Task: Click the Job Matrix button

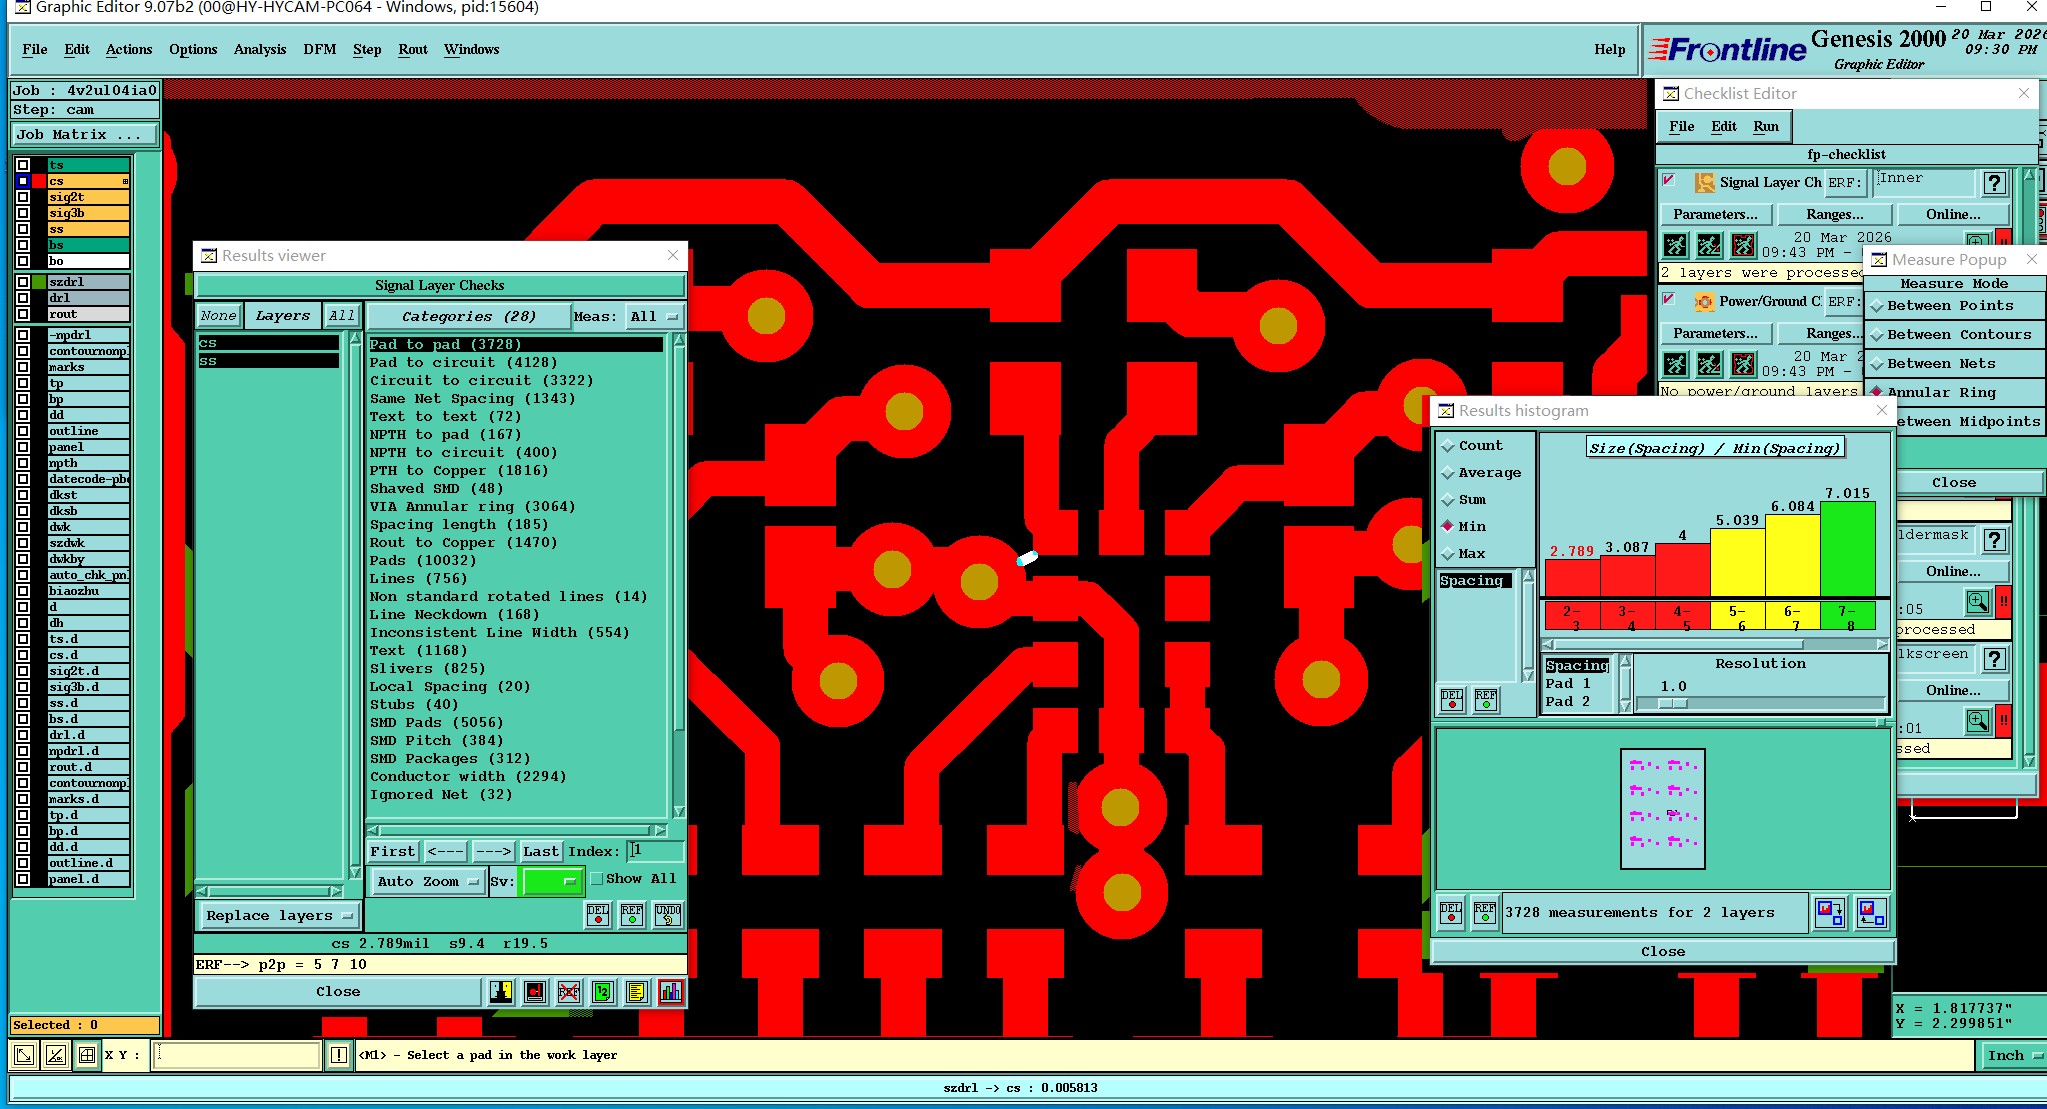Action: pos(85,135)
